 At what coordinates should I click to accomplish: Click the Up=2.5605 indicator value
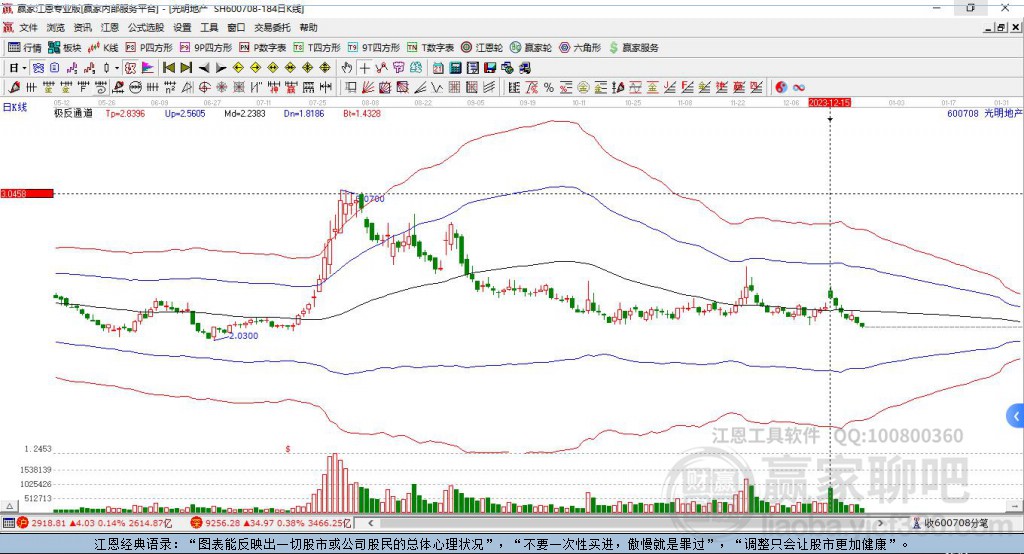tap(185, 114)
